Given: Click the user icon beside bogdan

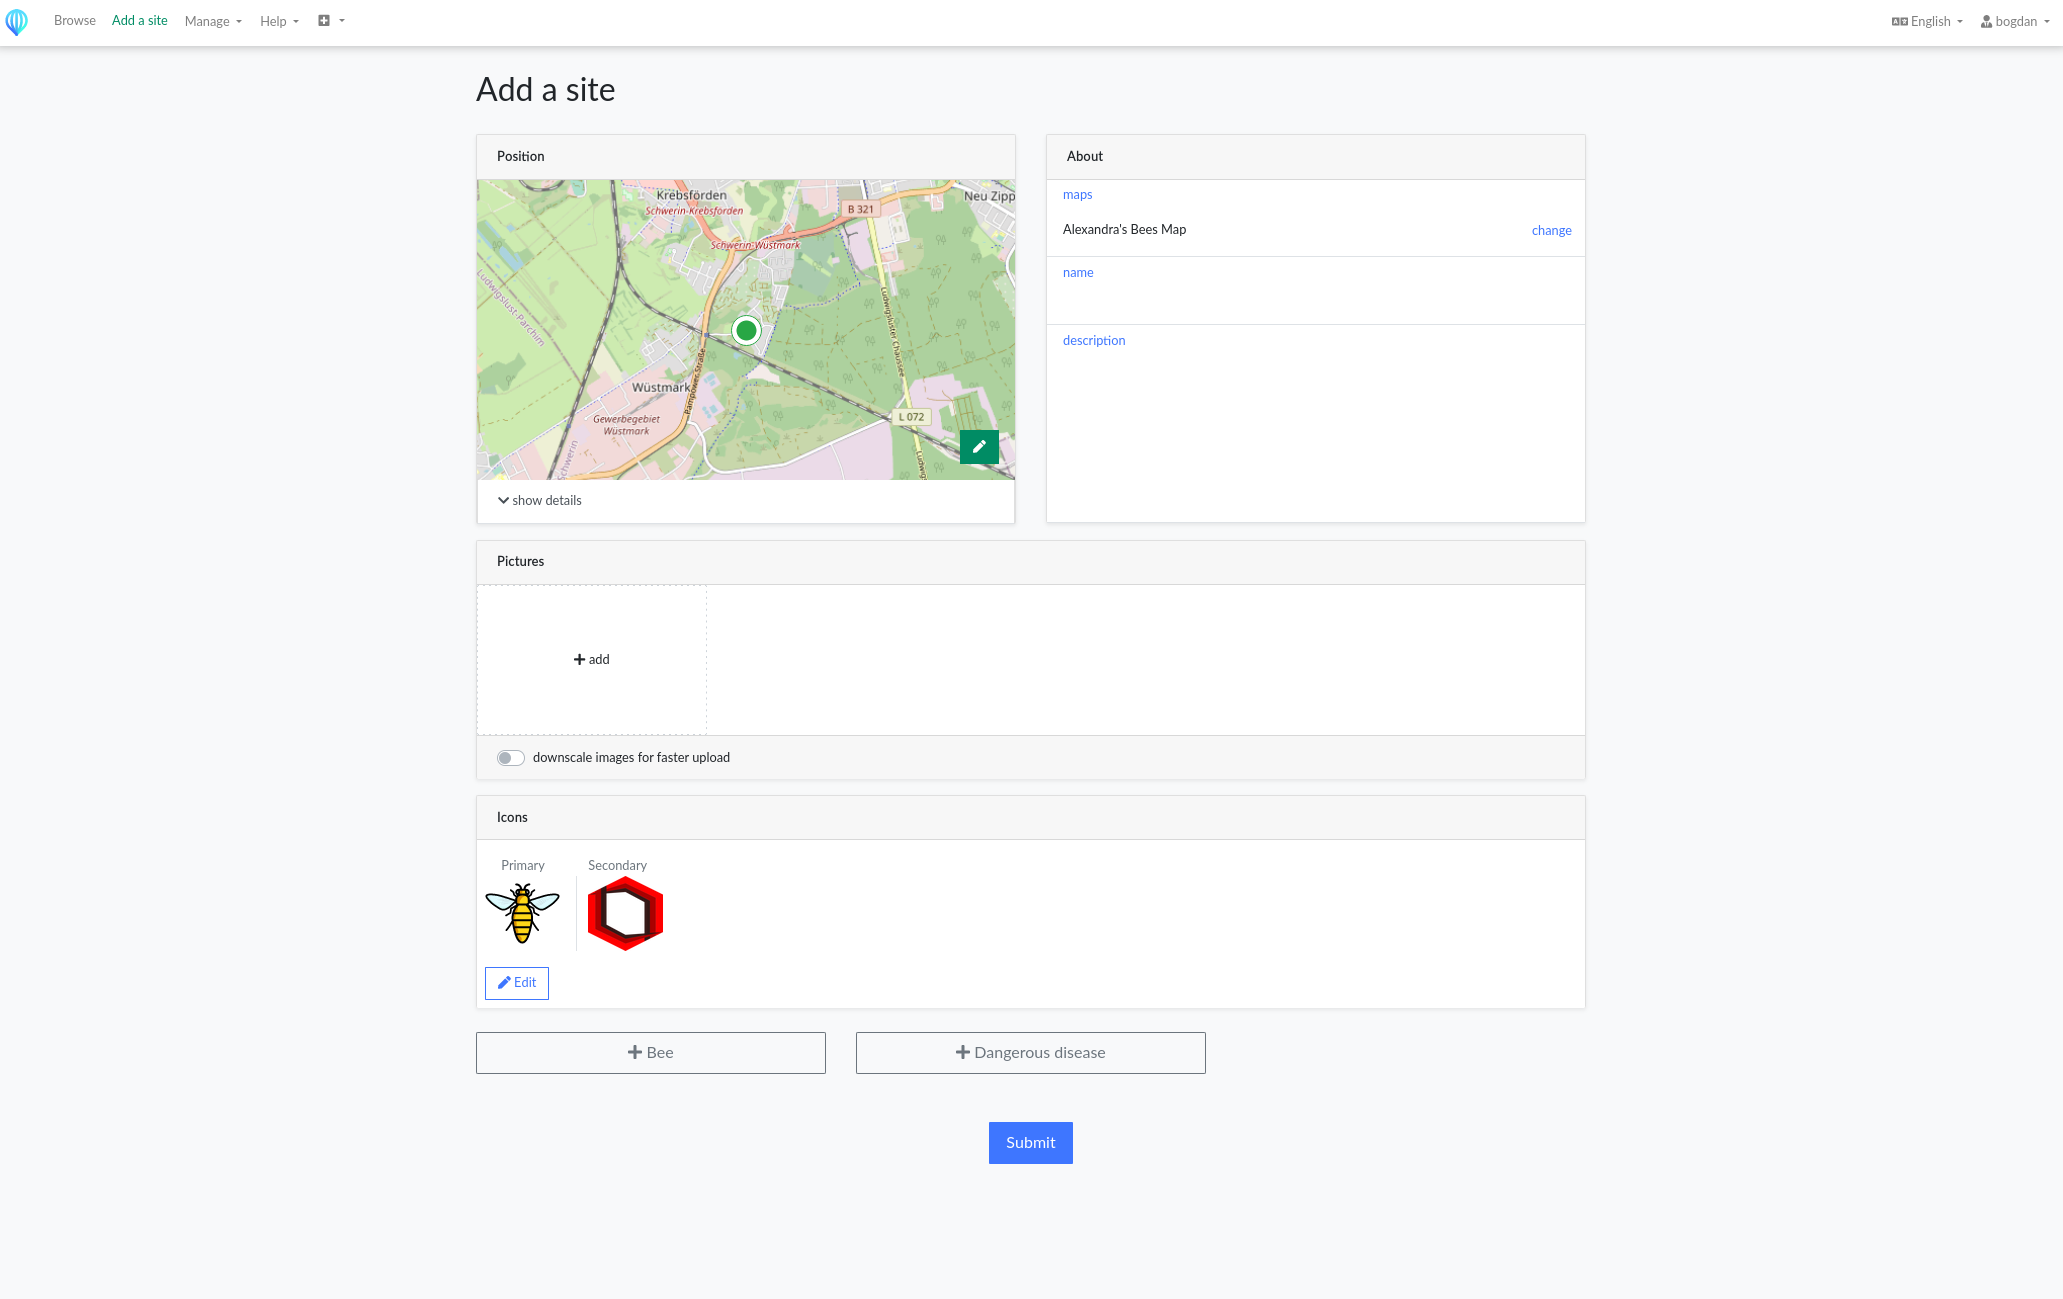Looking at the screenshot, I should coord(1986,21).
